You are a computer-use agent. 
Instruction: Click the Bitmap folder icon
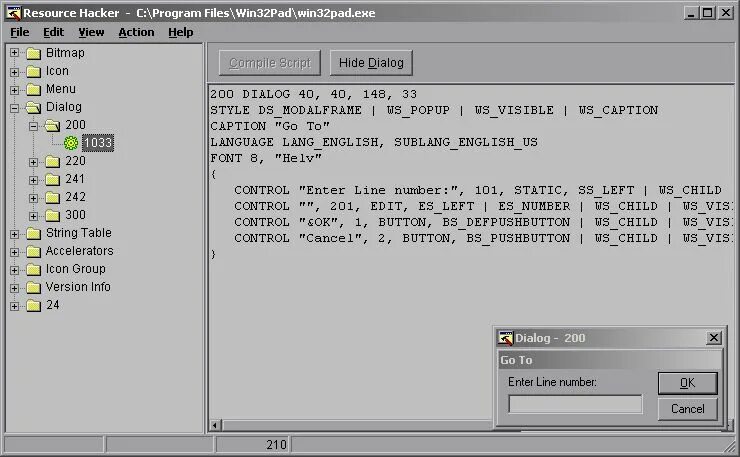pos(34,53)
